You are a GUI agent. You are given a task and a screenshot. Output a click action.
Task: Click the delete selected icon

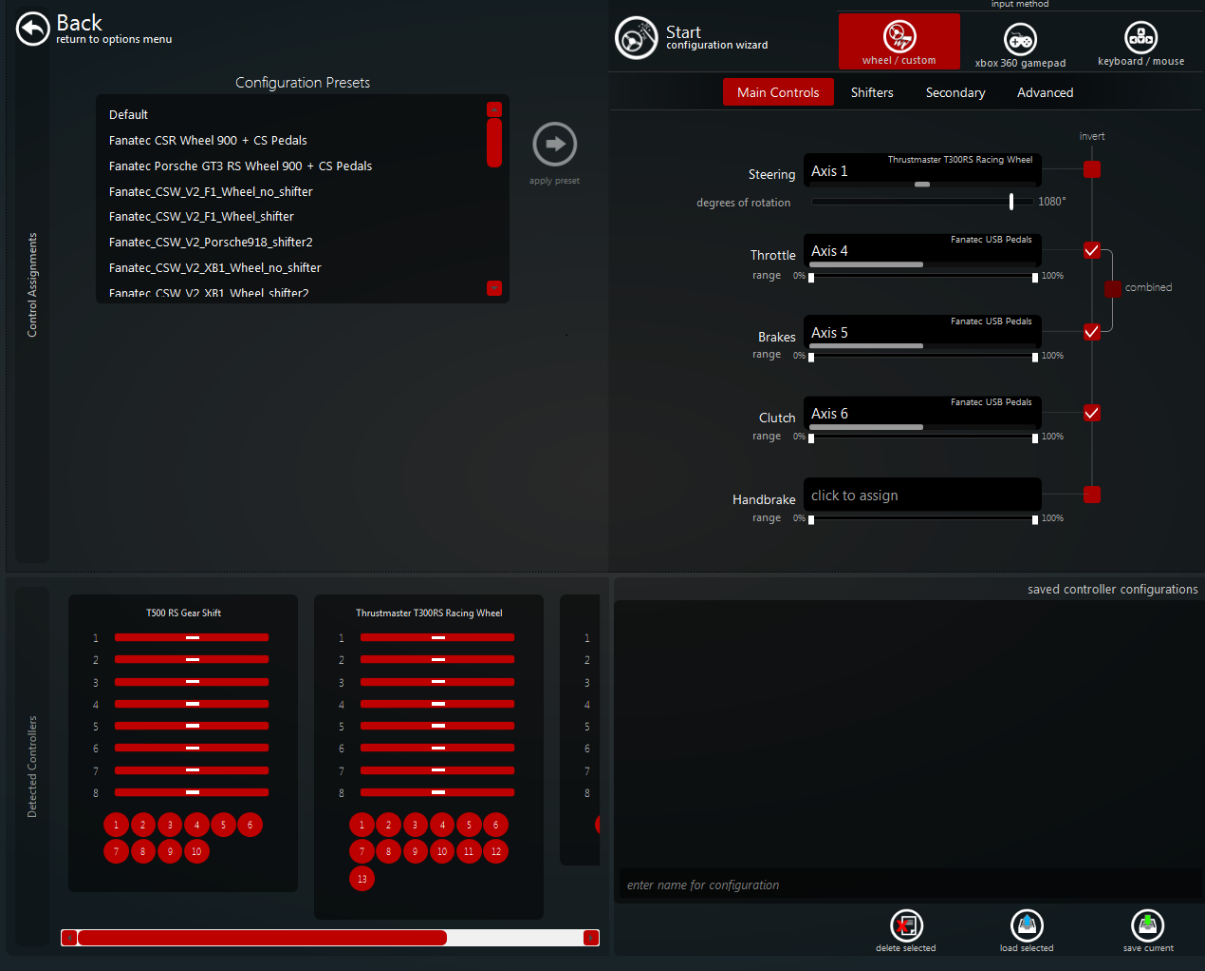click(906, 925)
